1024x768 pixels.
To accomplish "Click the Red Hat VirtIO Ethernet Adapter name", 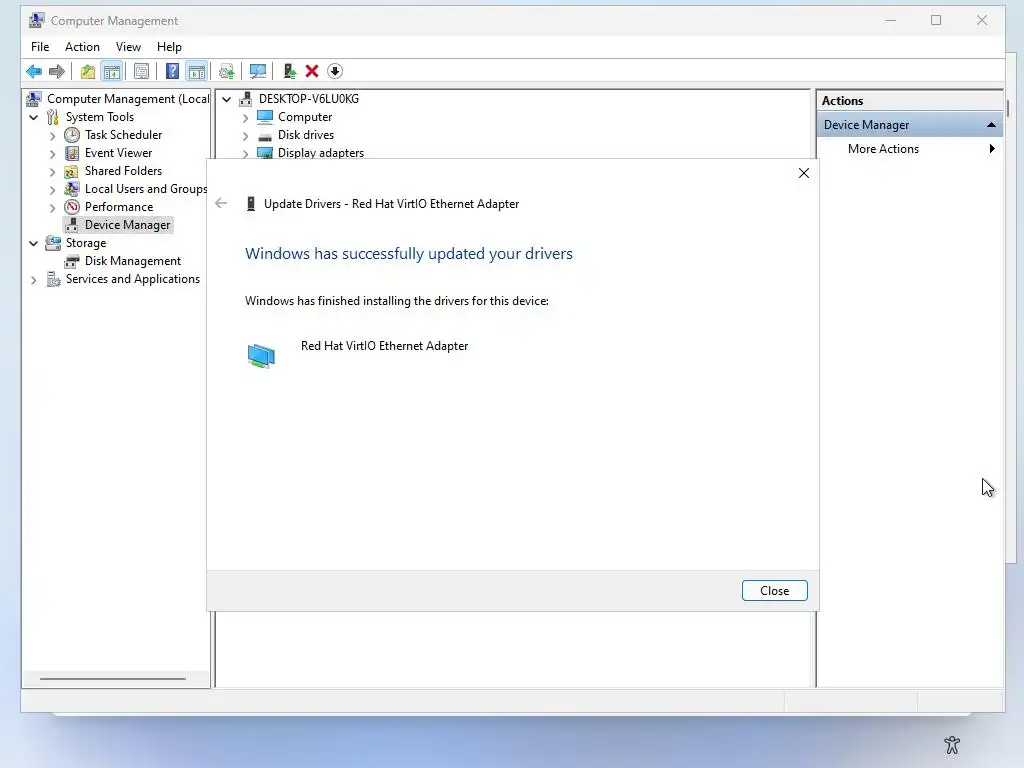I will (384, 345).
